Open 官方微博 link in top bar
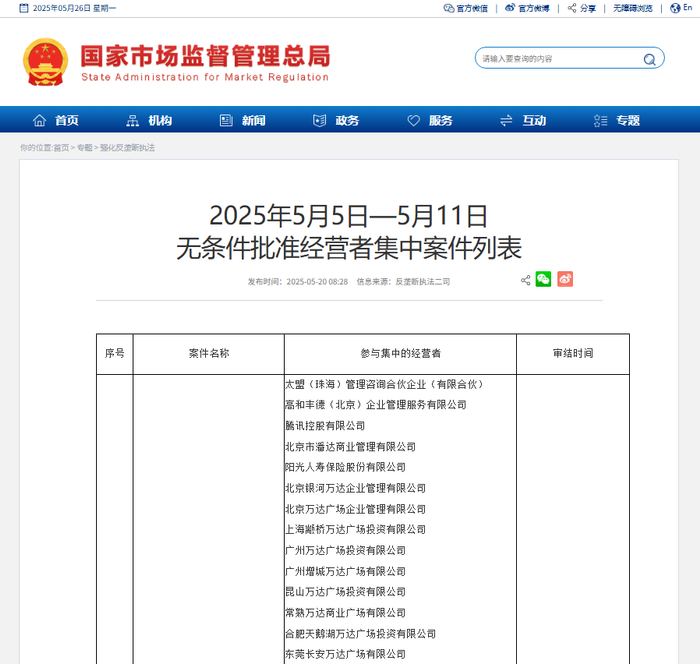This screenshot has height=664, width=700. (527, 8)
